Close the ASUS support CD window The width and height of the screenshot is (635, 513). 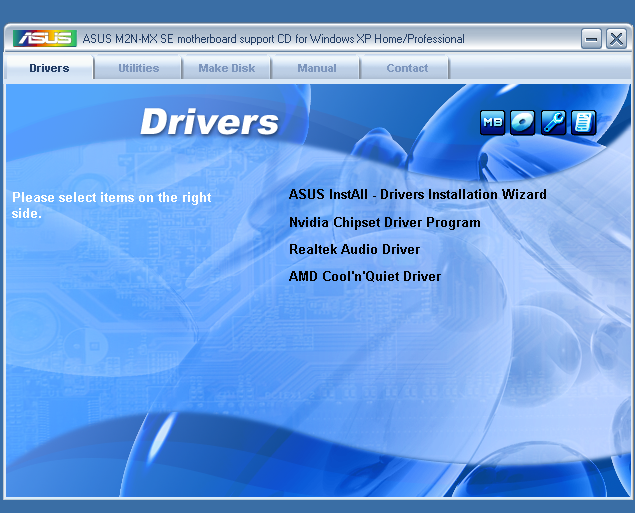(616, 39)
